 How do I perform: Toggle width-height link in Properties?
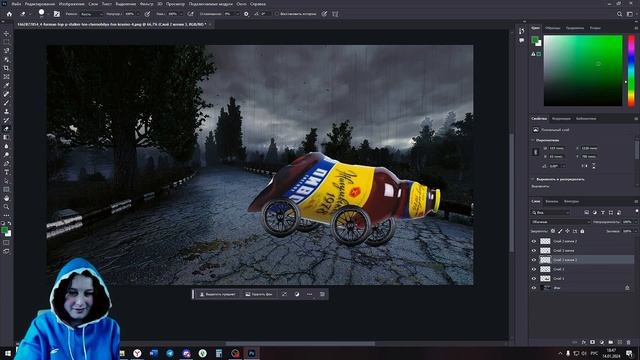pyautogui.click(x=536, y=152)
